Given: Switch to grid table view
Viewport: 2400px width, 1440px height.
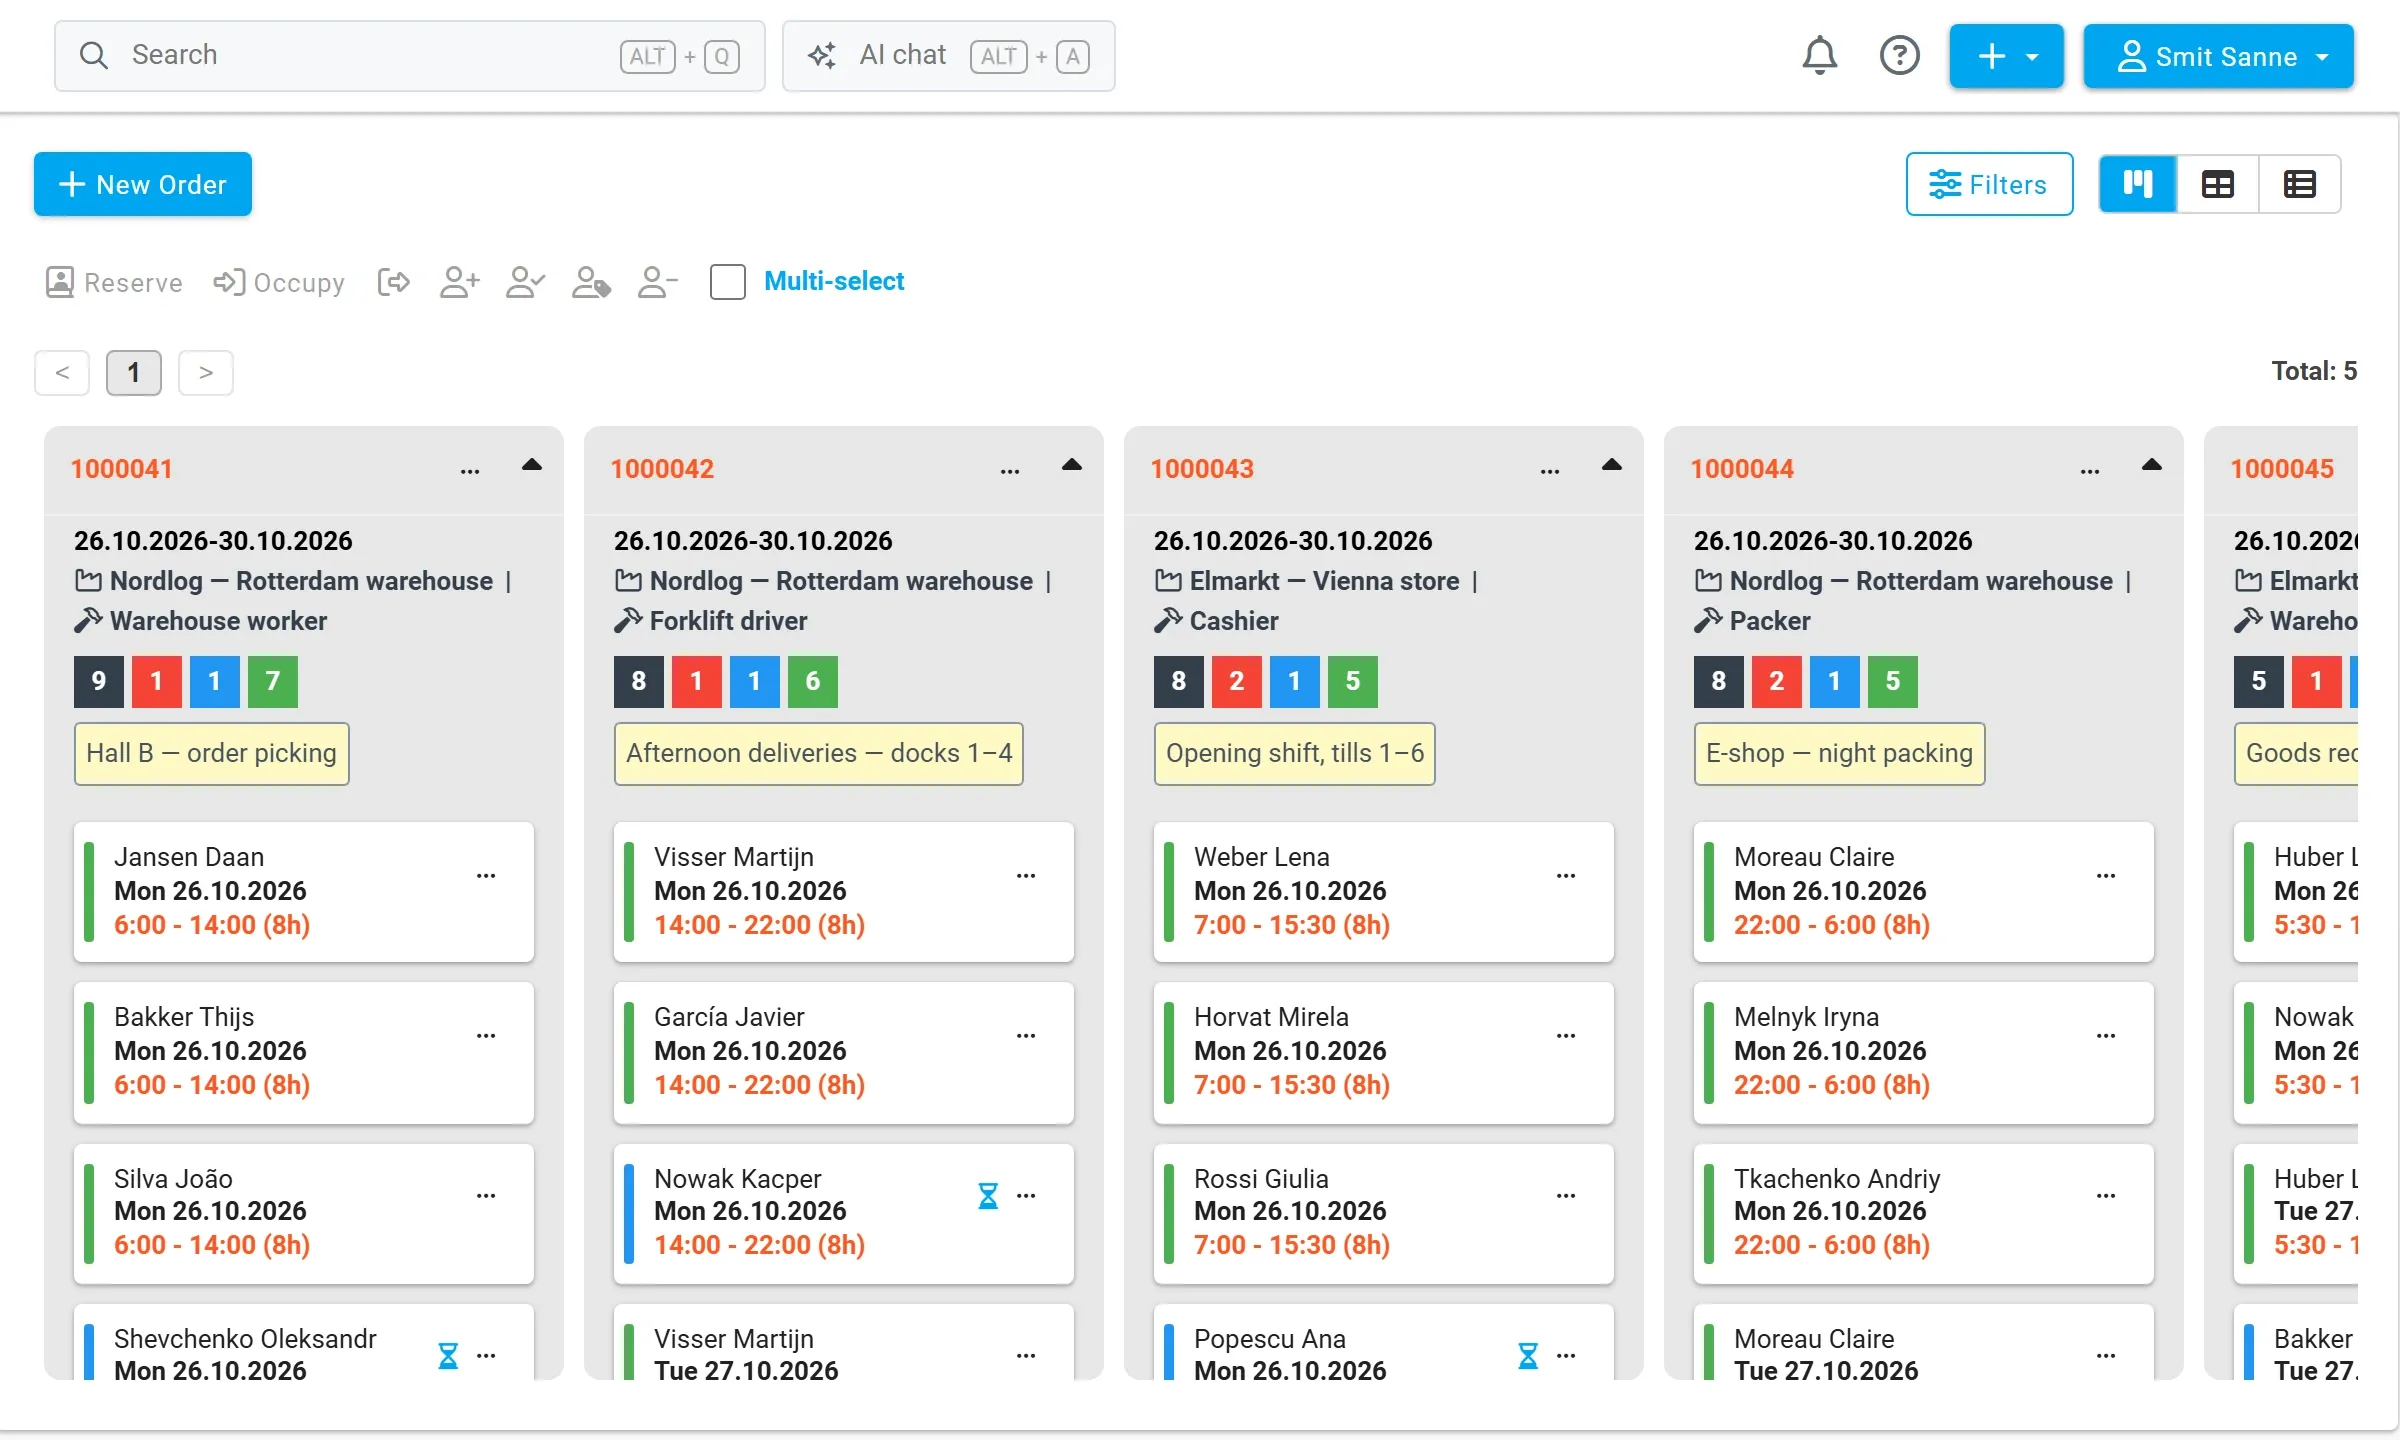Looking at the screenshot, I should [x=2217, y=184].
